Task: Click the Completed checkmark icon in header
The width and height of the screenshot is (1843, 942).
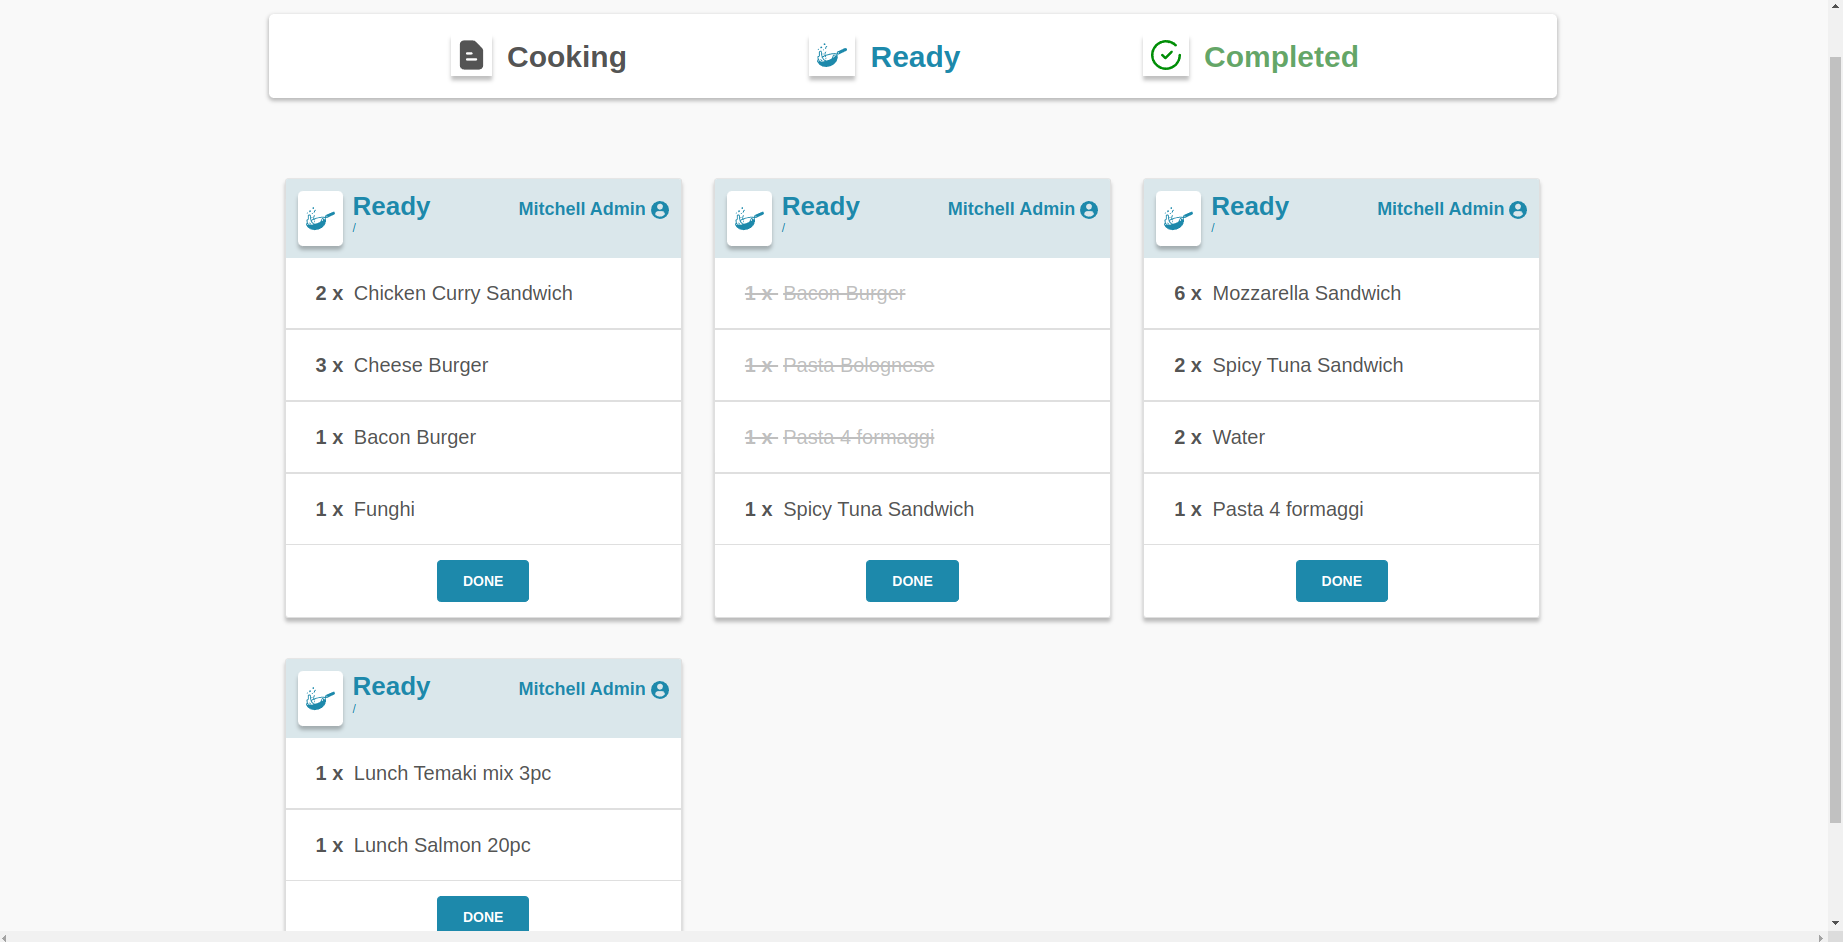Action: [1166, 56]
